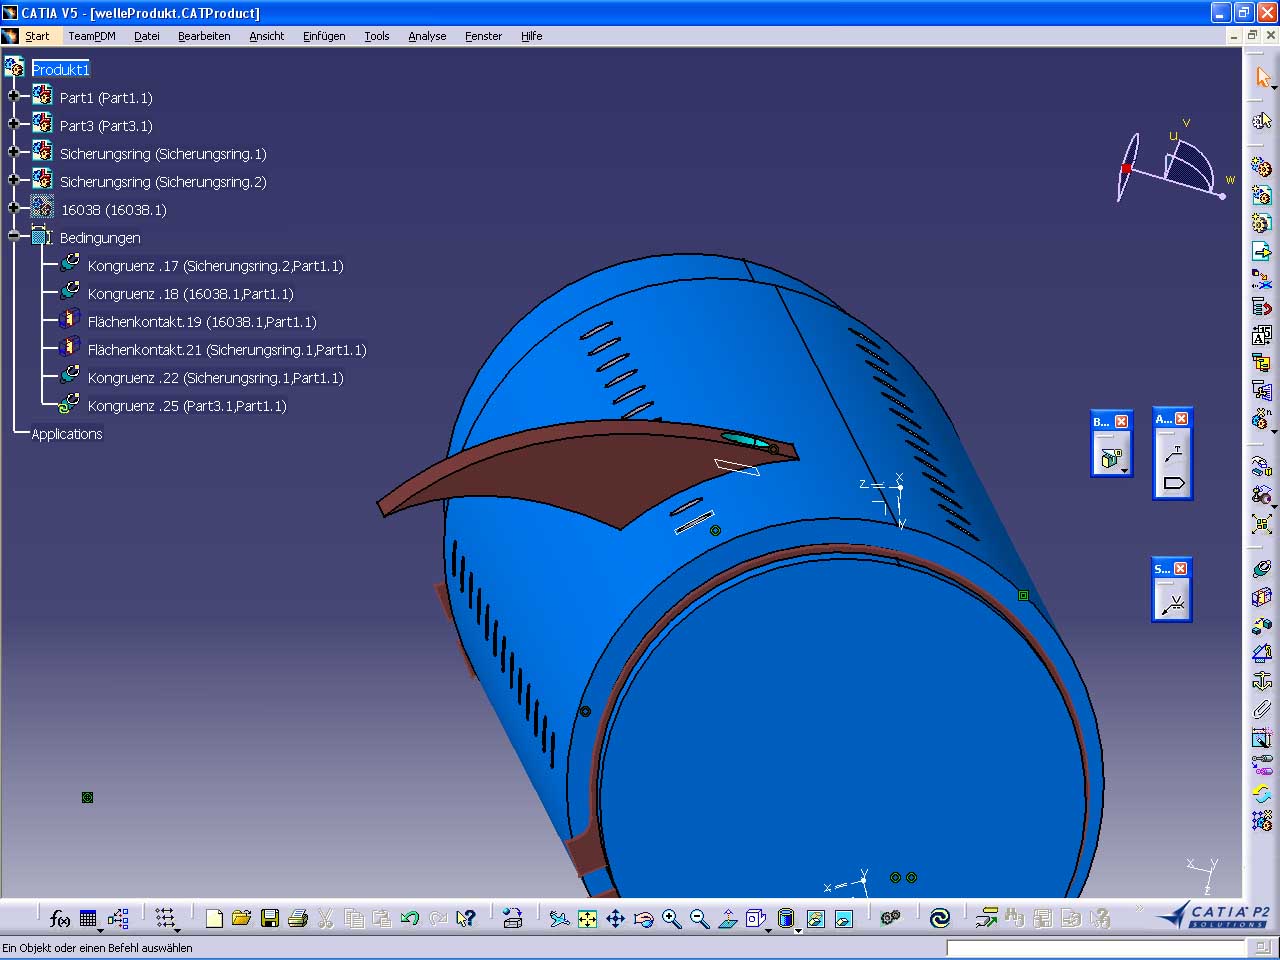The image size is (1280, 960).
Task: Expand the Sicherungsring.1 tree node
Action: [13, 152]
